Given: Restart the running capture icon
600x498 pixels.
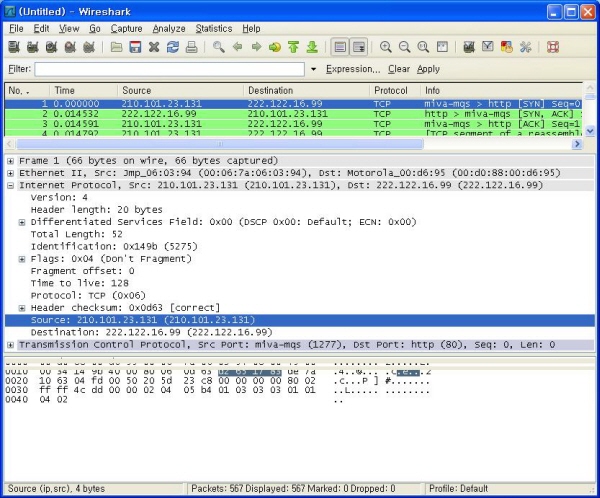Looking at the screenshot, I should coord(89,47).
